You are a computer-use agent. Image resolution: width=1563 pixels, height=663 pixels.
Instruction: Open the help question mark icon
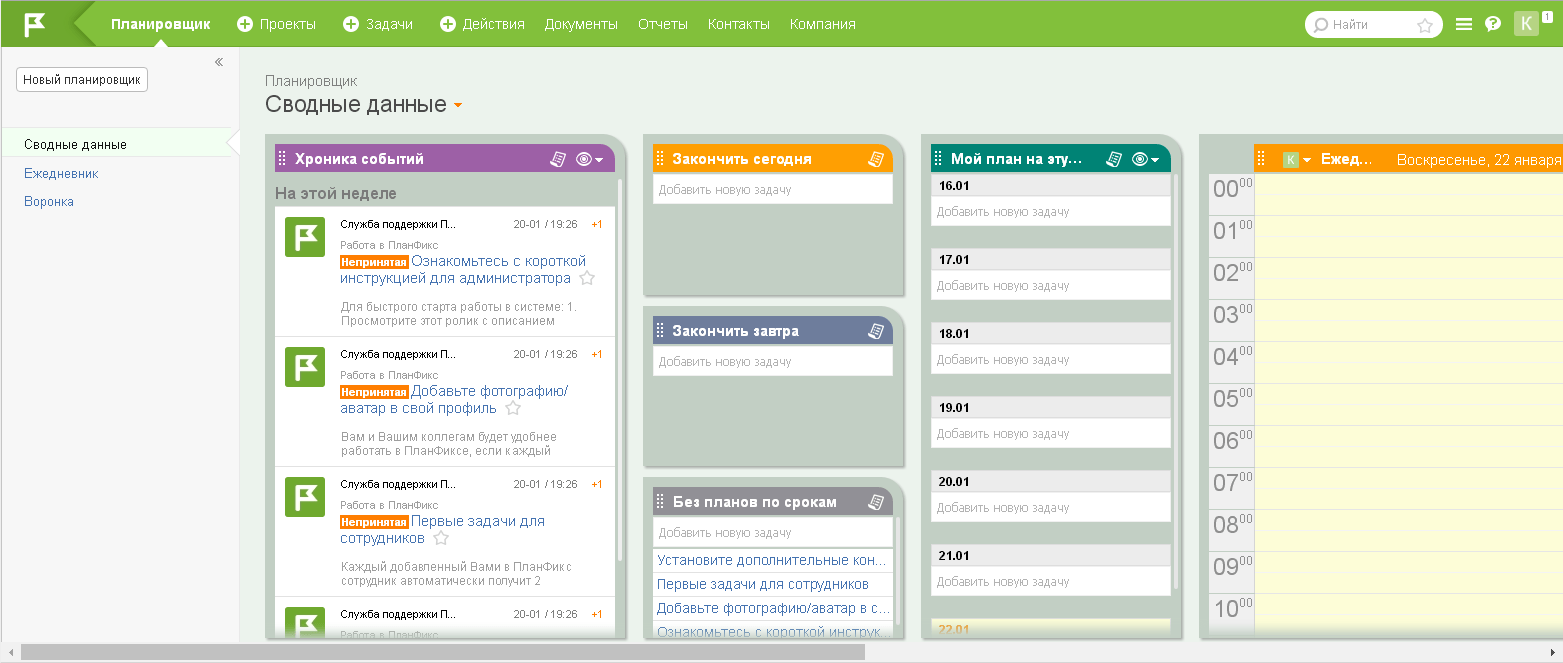click(1493, 24)
